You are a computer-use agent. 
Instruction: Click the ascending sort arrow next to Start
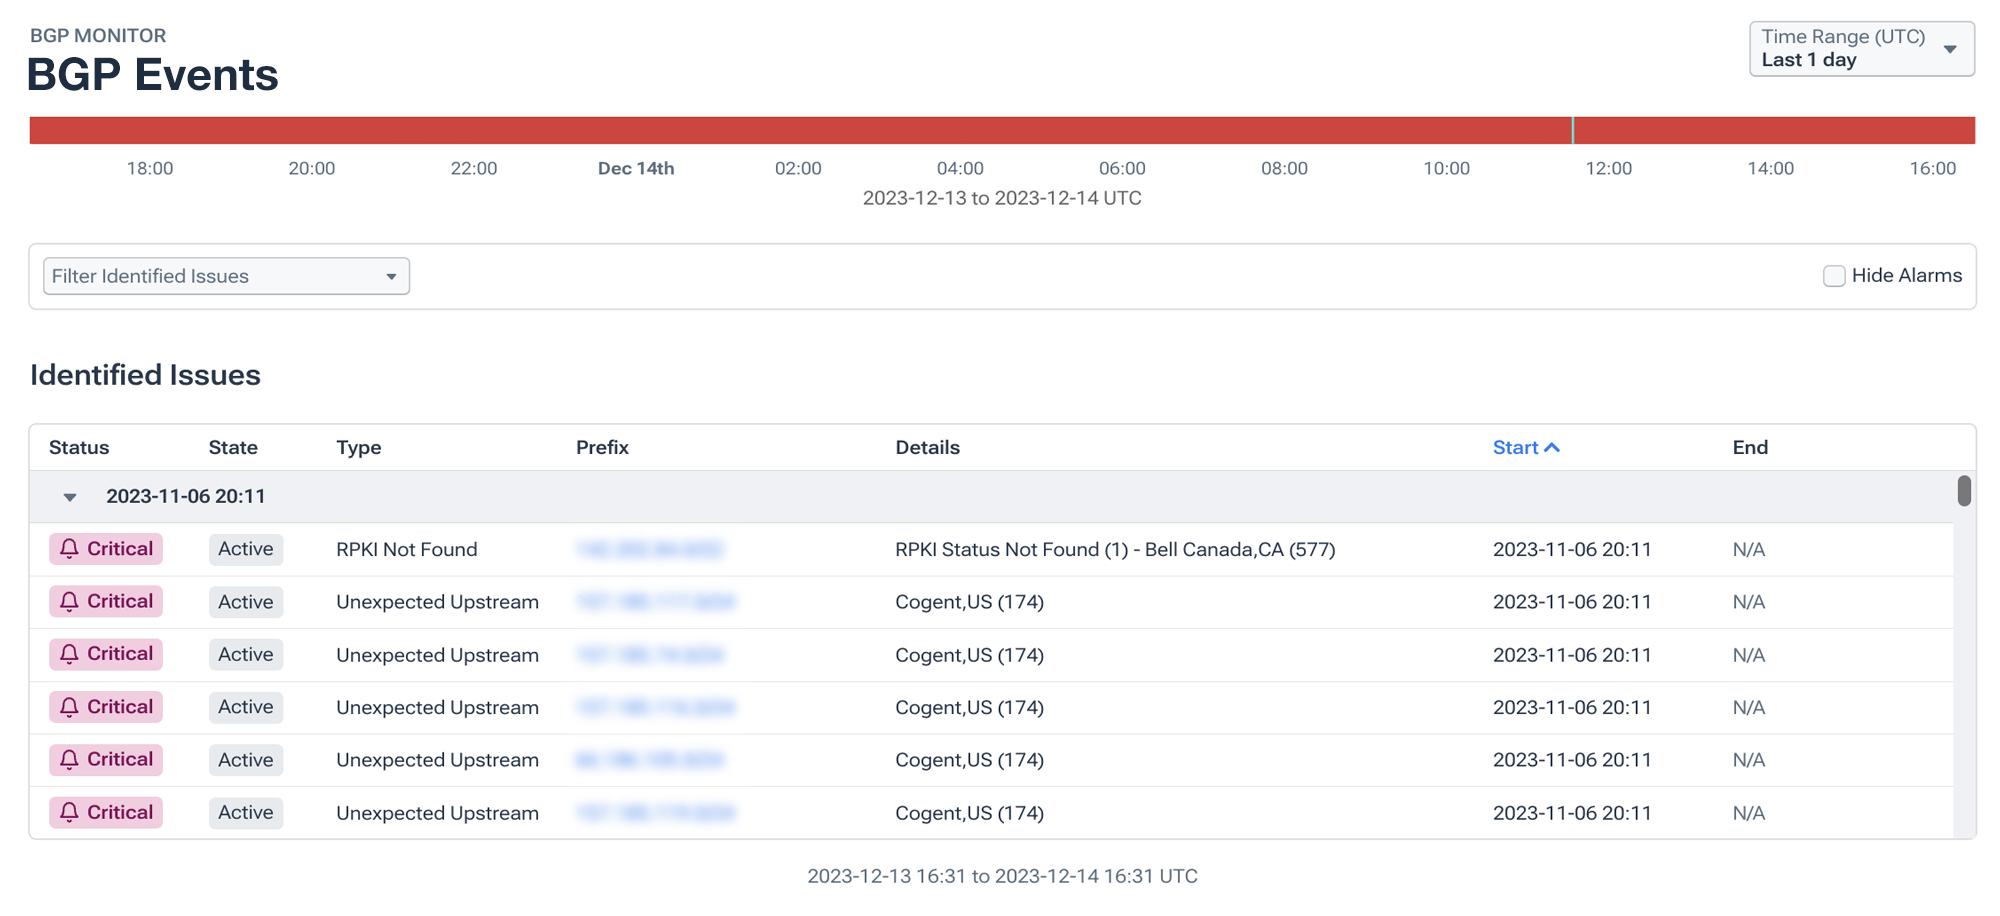[1554, 447]
